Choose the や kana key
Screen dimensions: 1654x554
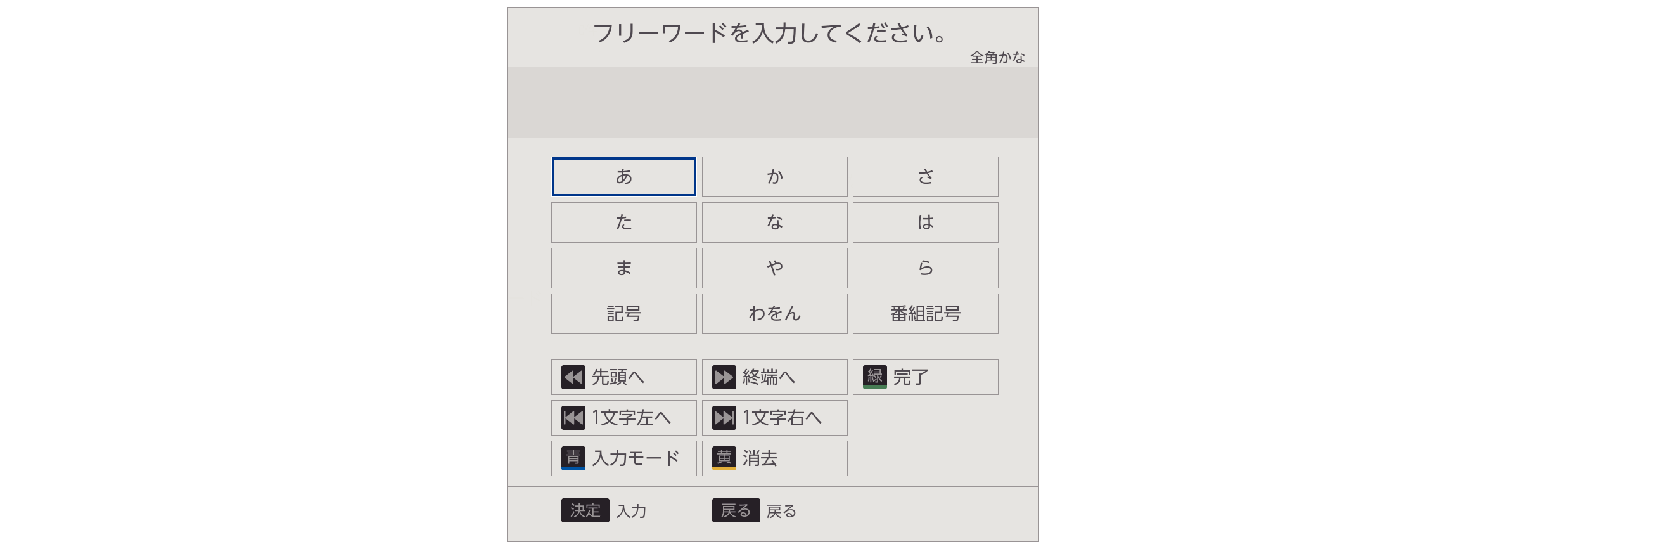(774, 268)
